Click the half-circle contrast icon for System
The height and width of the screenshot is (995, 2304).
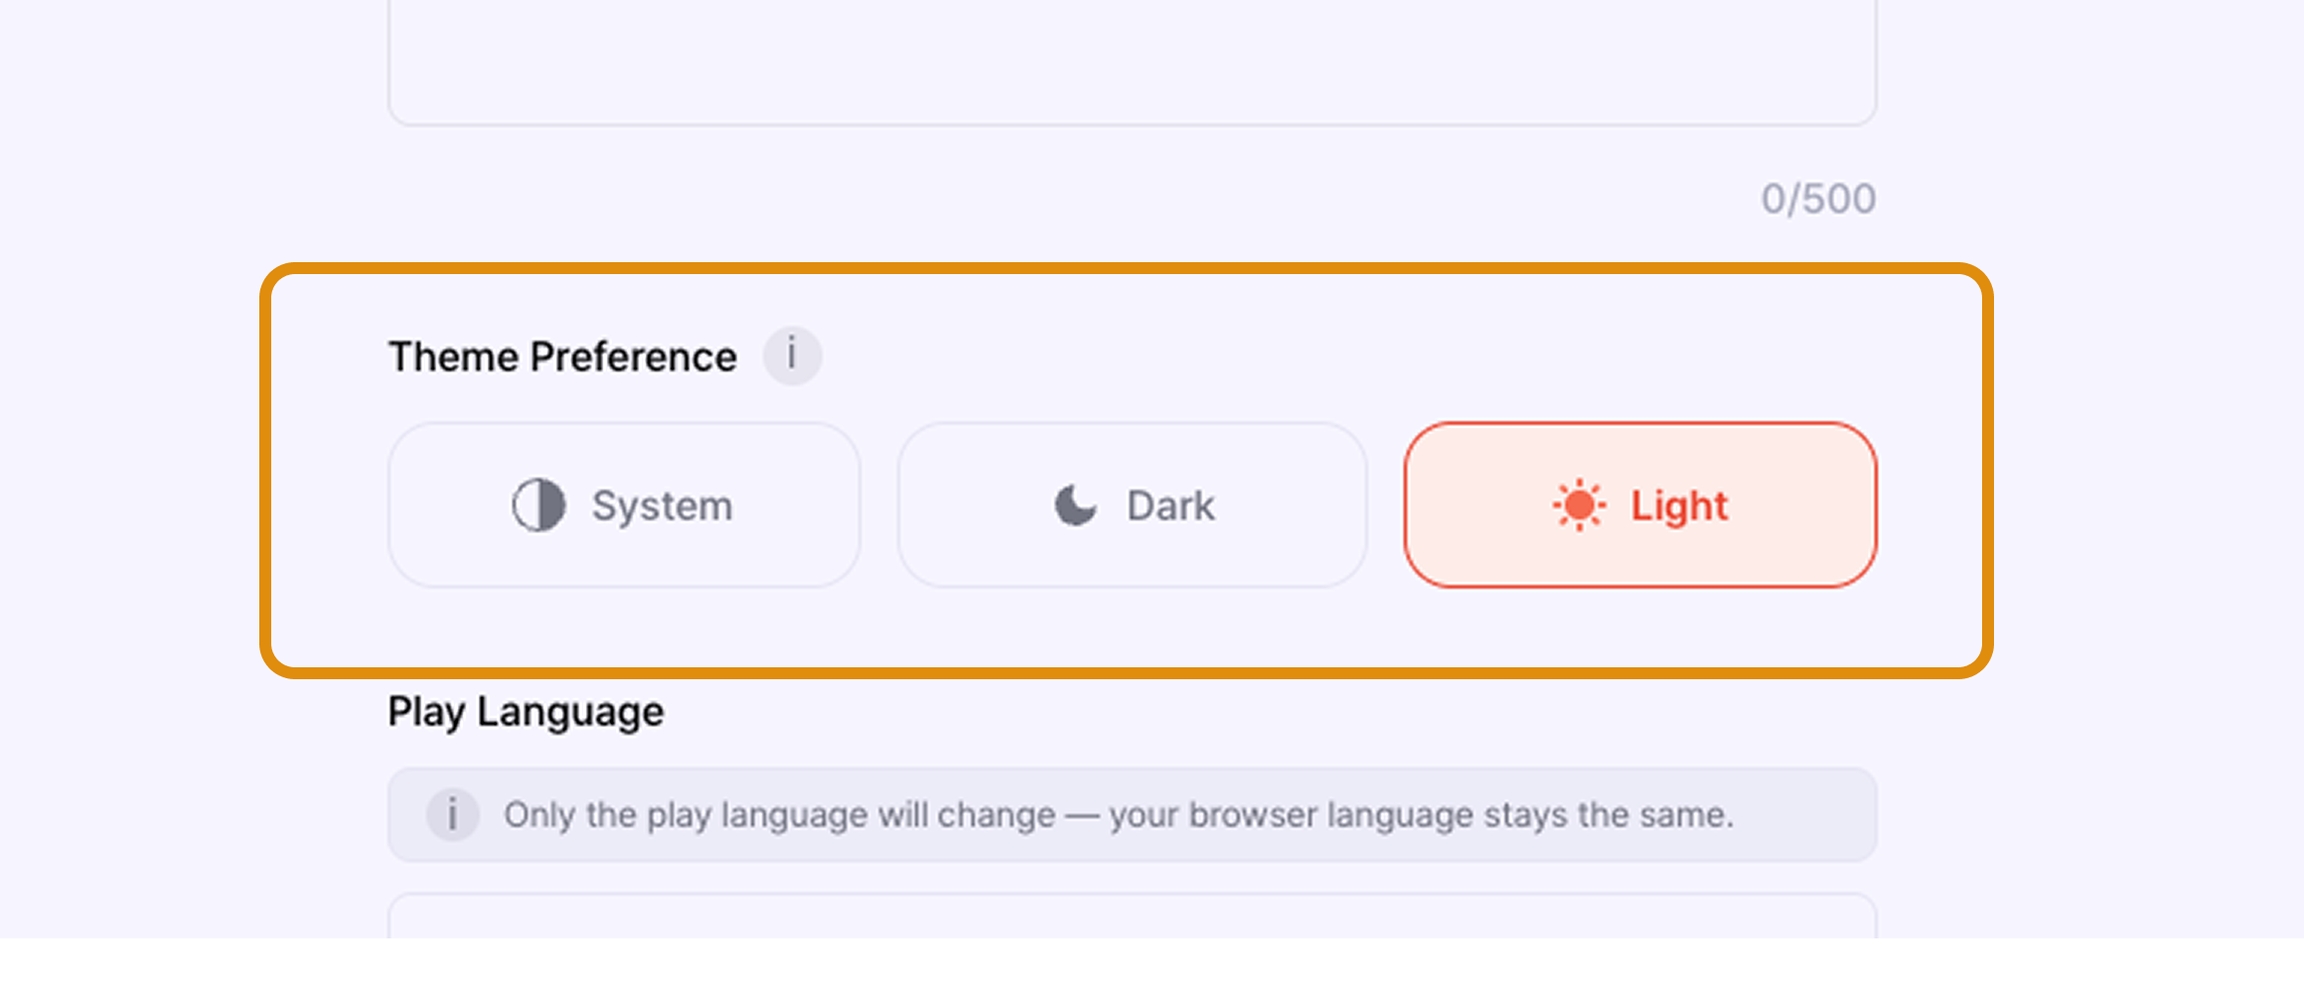pyautogui.click(x=538, y=505)
